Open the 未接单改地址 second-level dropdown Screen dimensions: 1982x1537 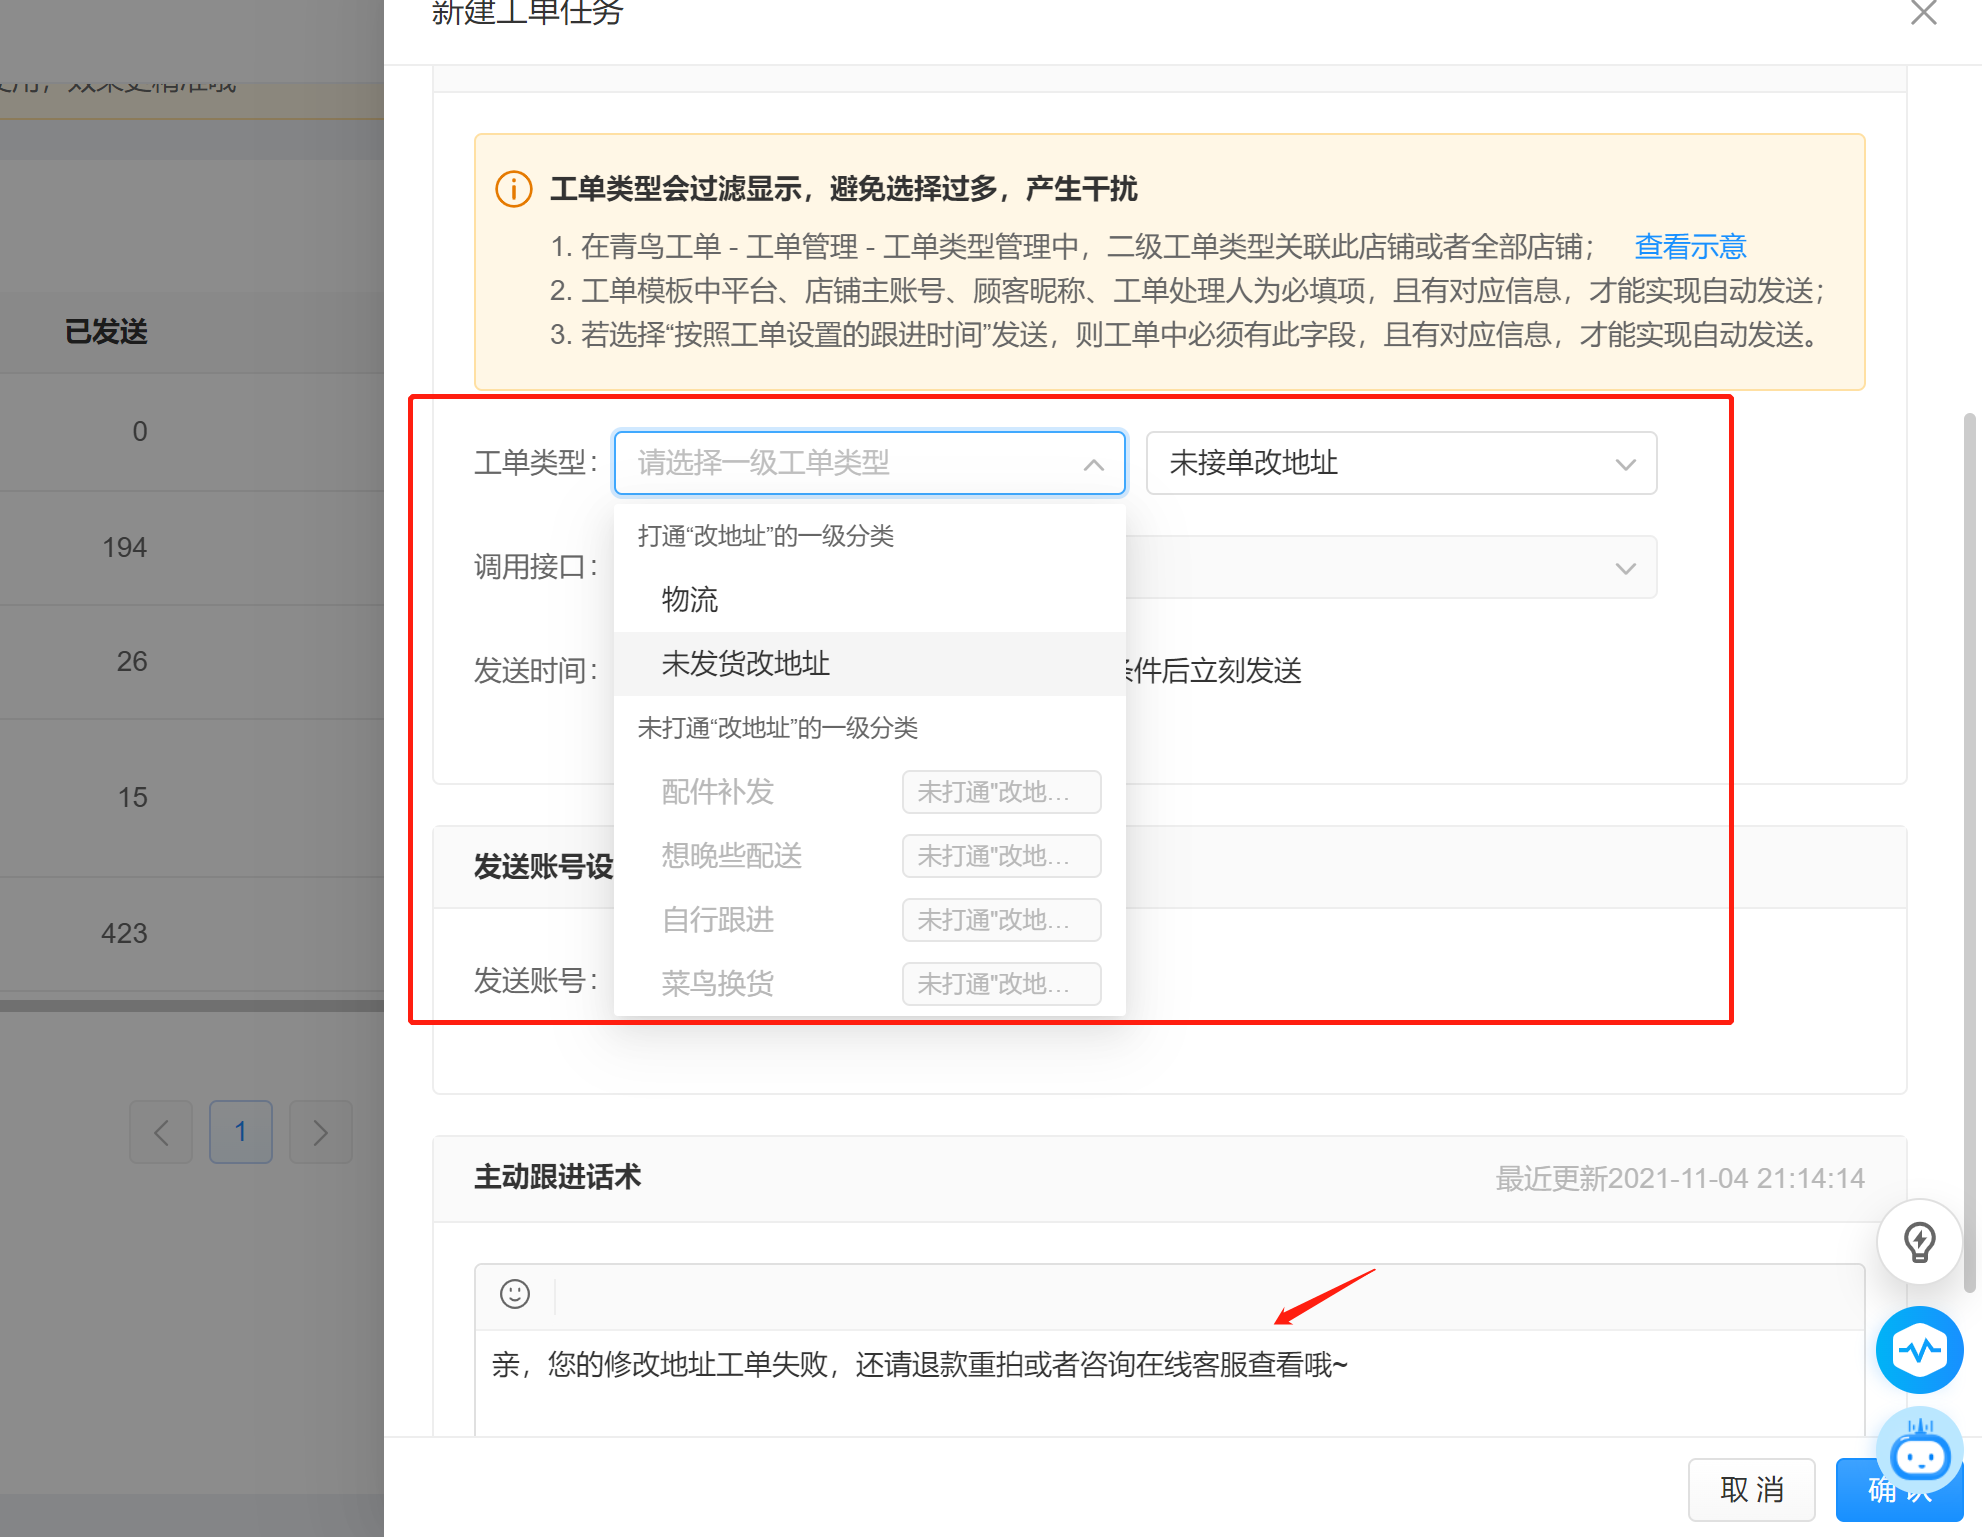[x=1401, y=463]
